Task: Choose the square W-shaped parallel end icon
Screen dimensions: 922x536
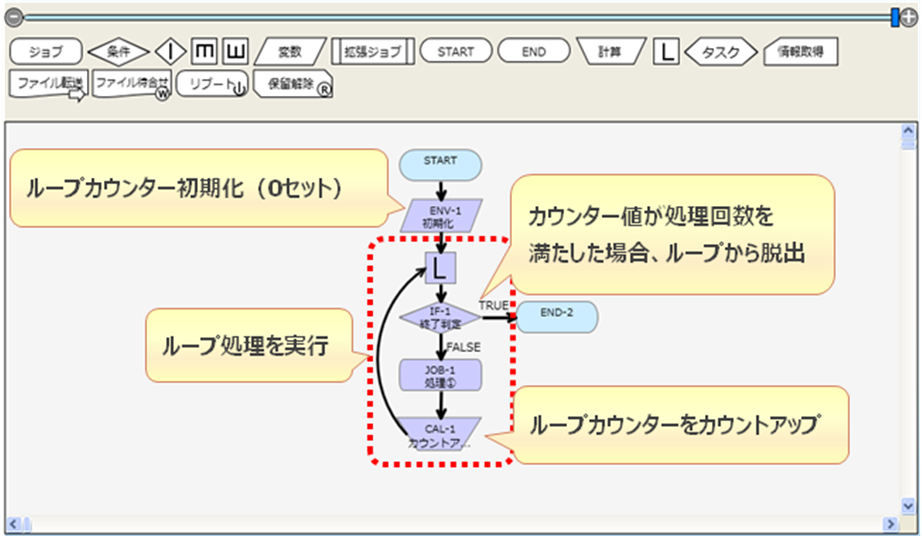Action: point(235,52)
